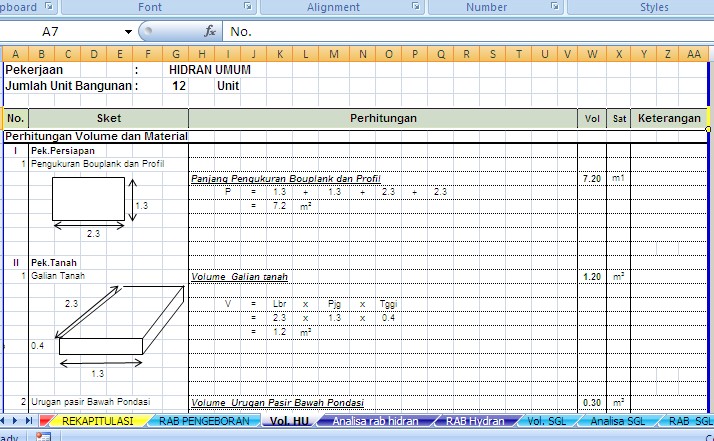Open the RAB Hydran sheet tab
This screenshot has height=441, width=714.
tap(475, 421)
